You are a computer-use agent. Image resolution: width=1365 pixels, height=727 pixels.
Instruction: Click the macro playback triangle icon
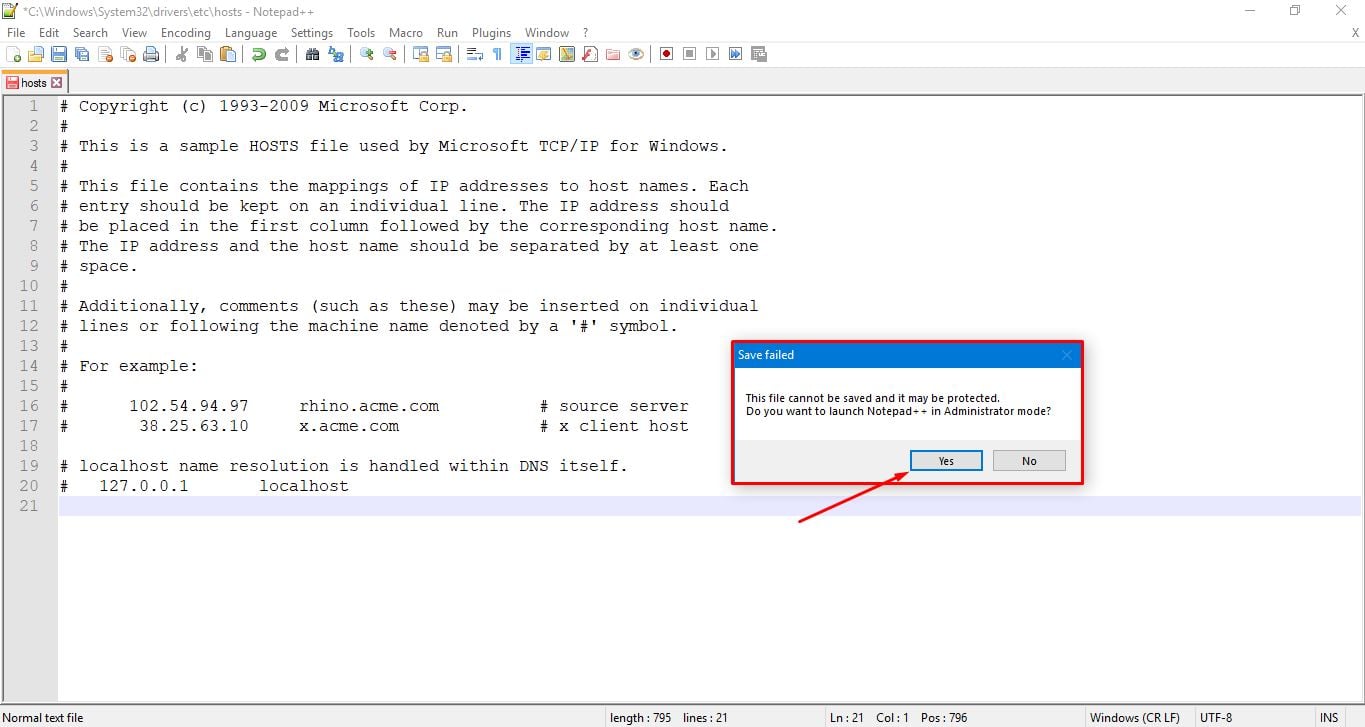[713, 55]
